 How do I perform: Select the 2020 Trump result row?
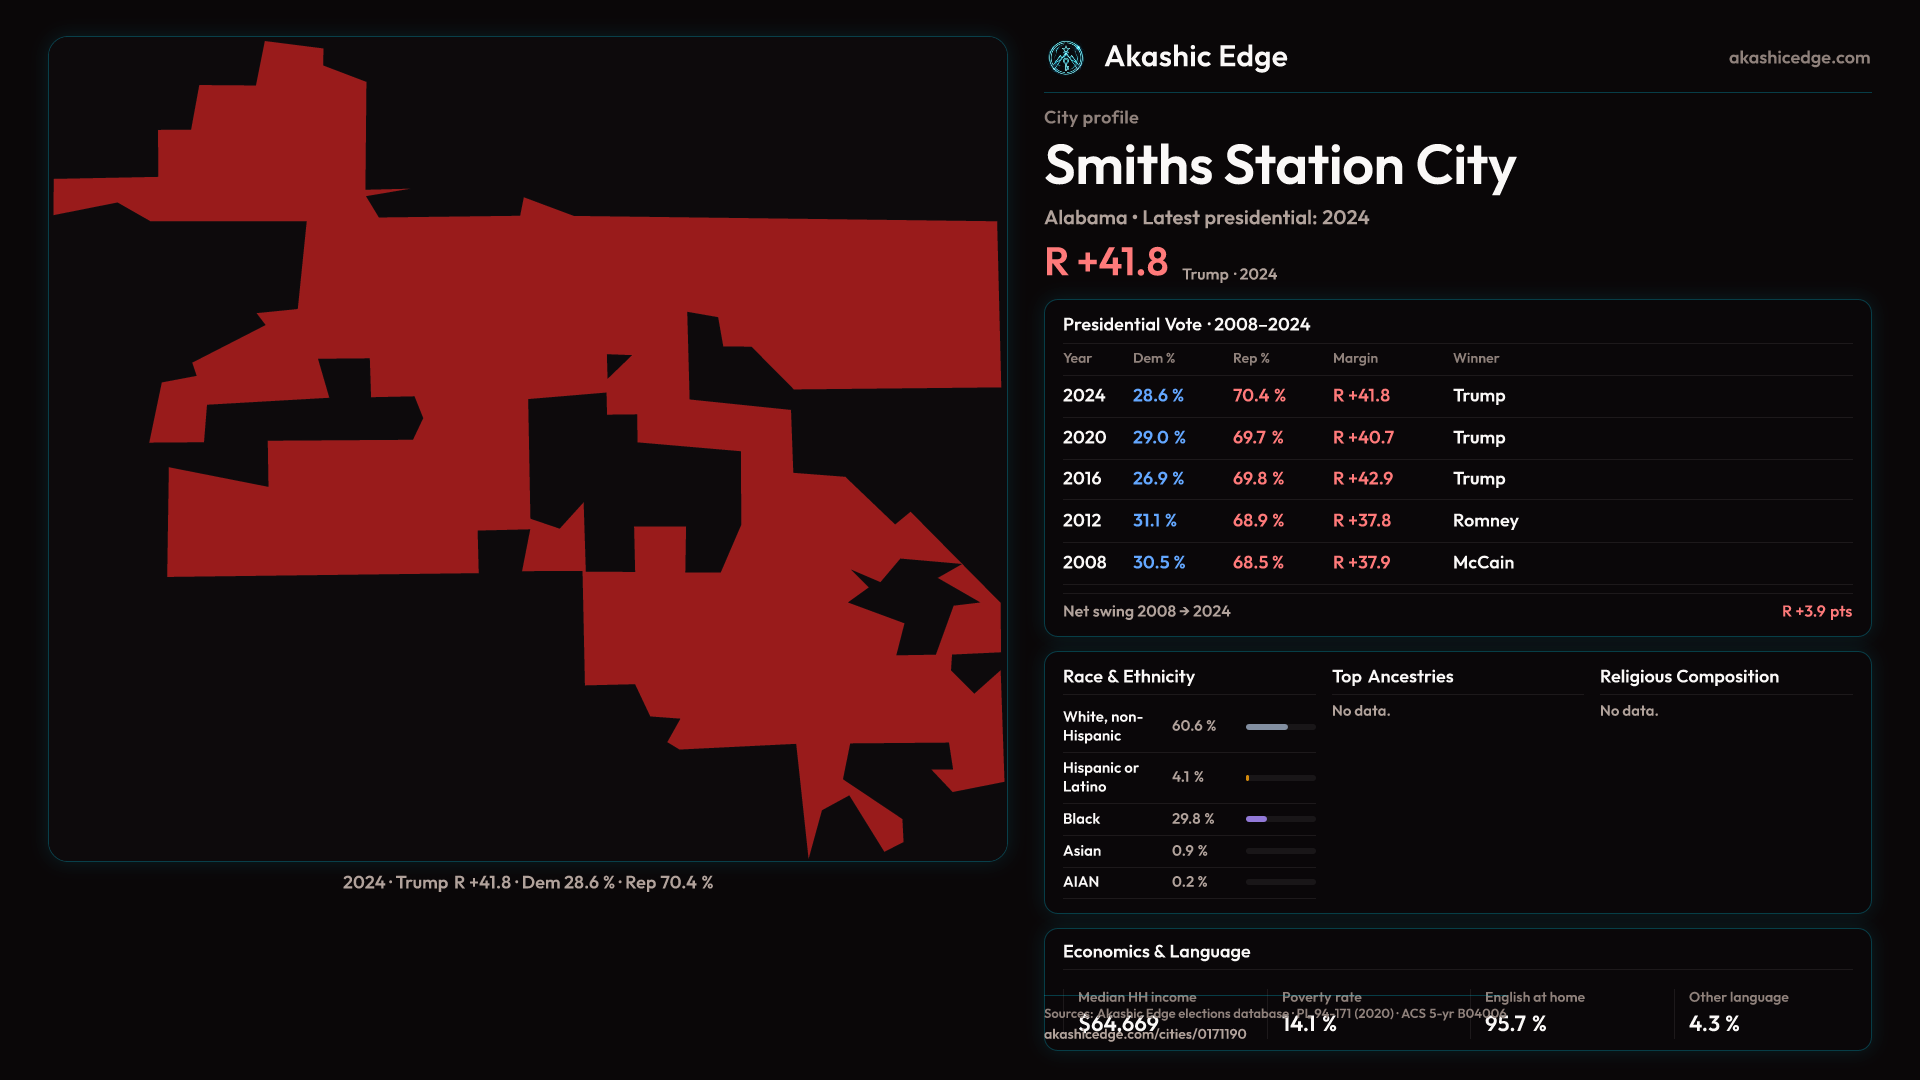[x=1478, y=438]
